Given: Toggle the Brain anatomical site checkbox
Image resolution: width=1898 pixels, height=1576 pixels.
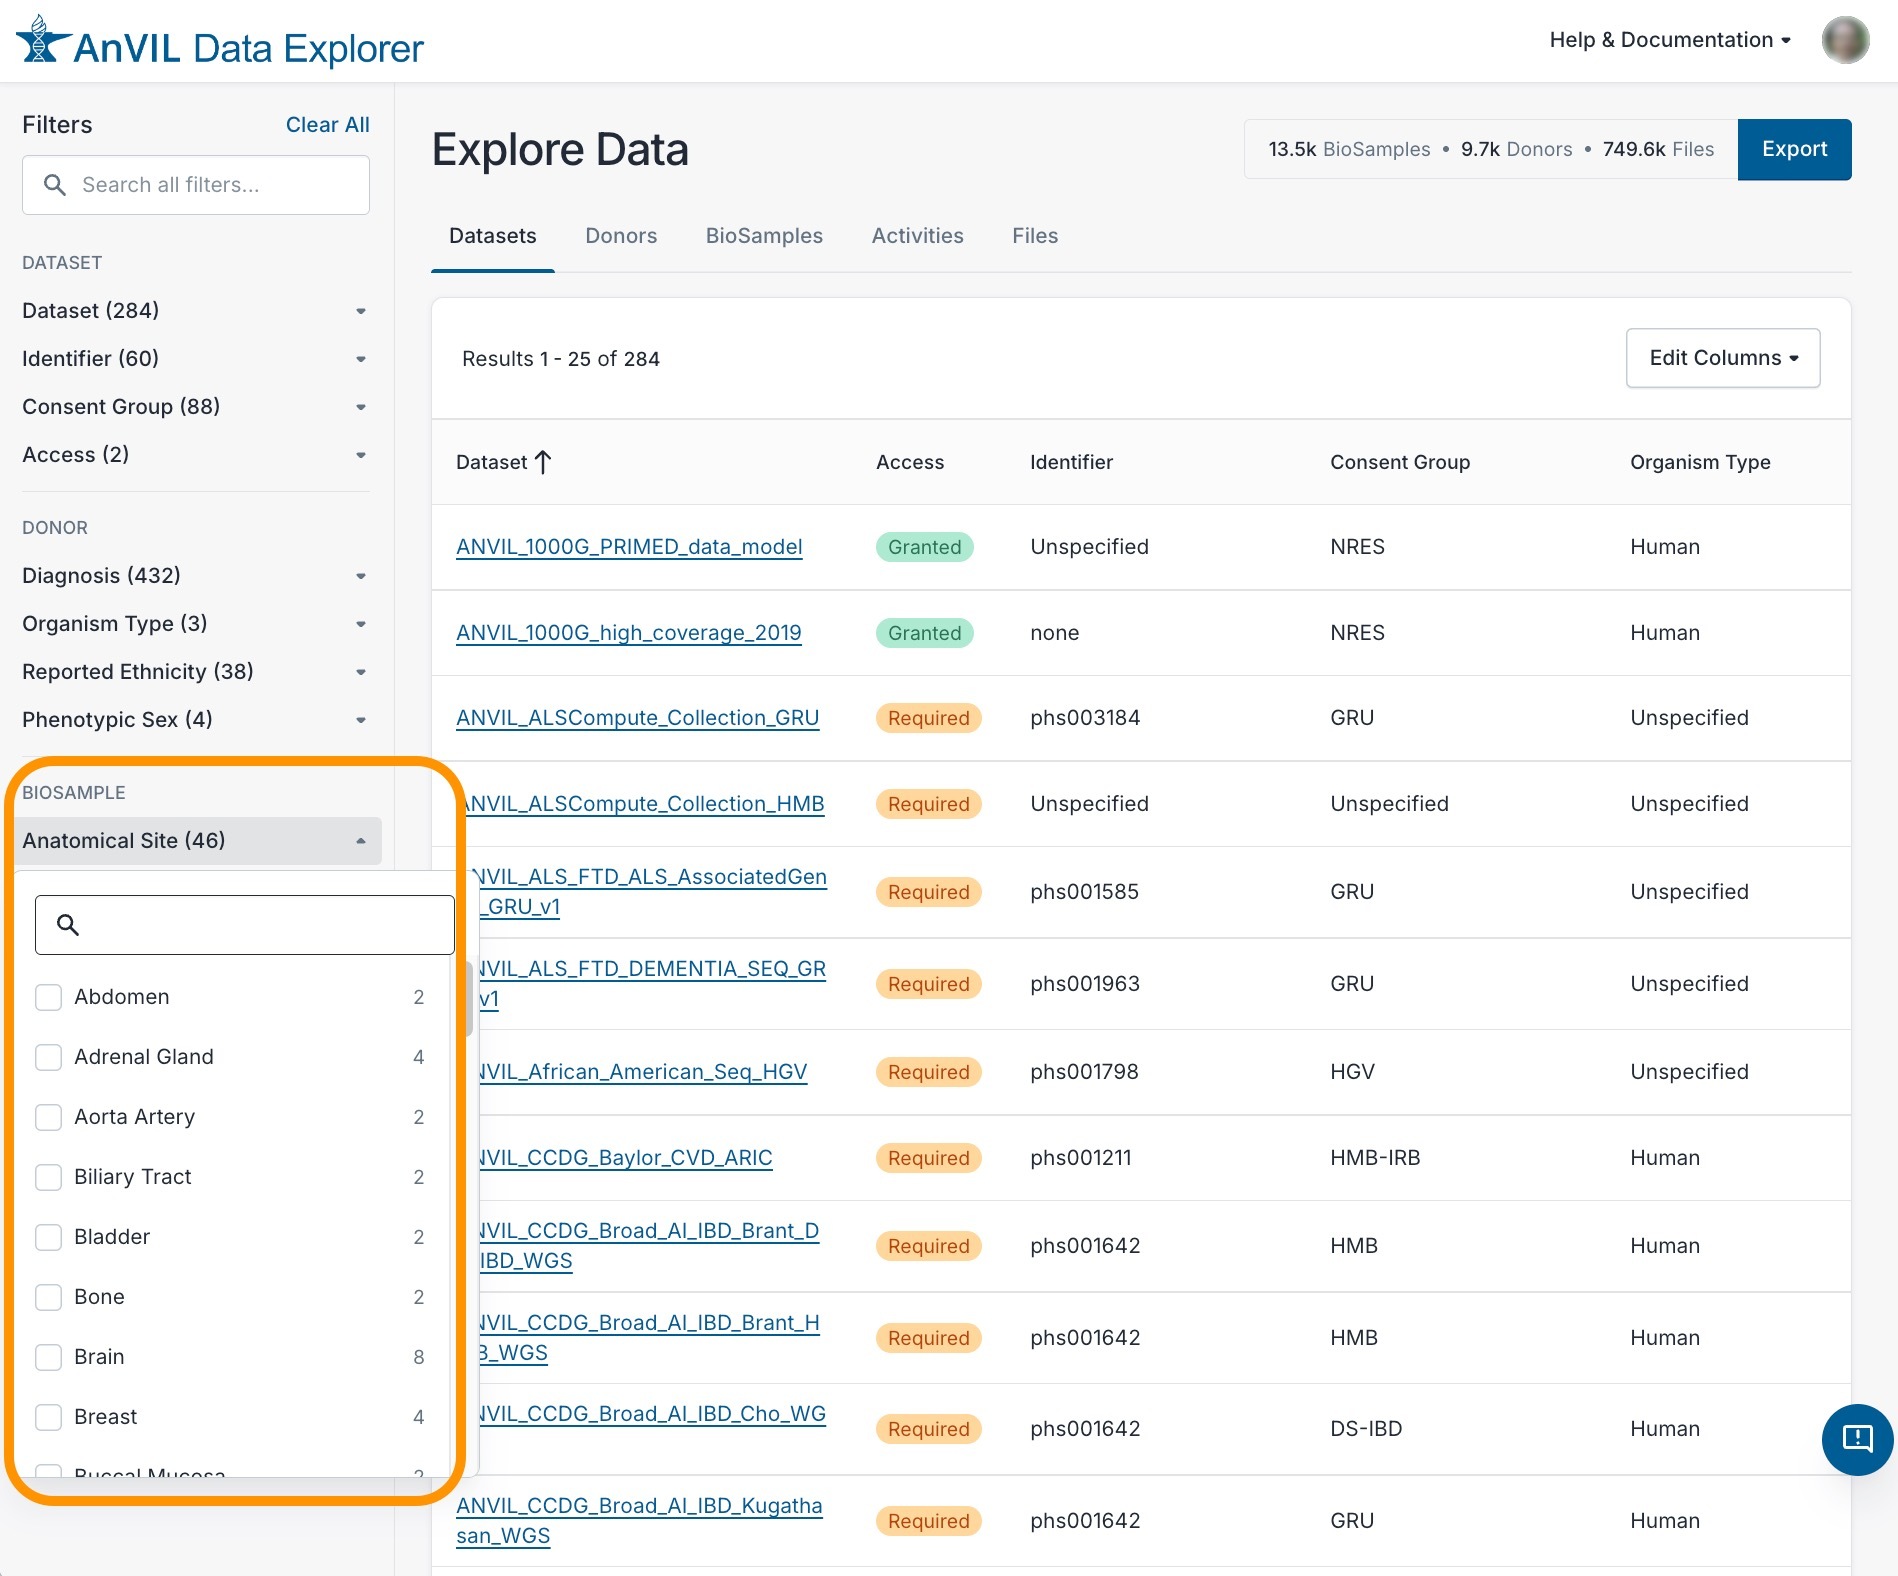Looking at the screenshot, I should point(49,1357).
